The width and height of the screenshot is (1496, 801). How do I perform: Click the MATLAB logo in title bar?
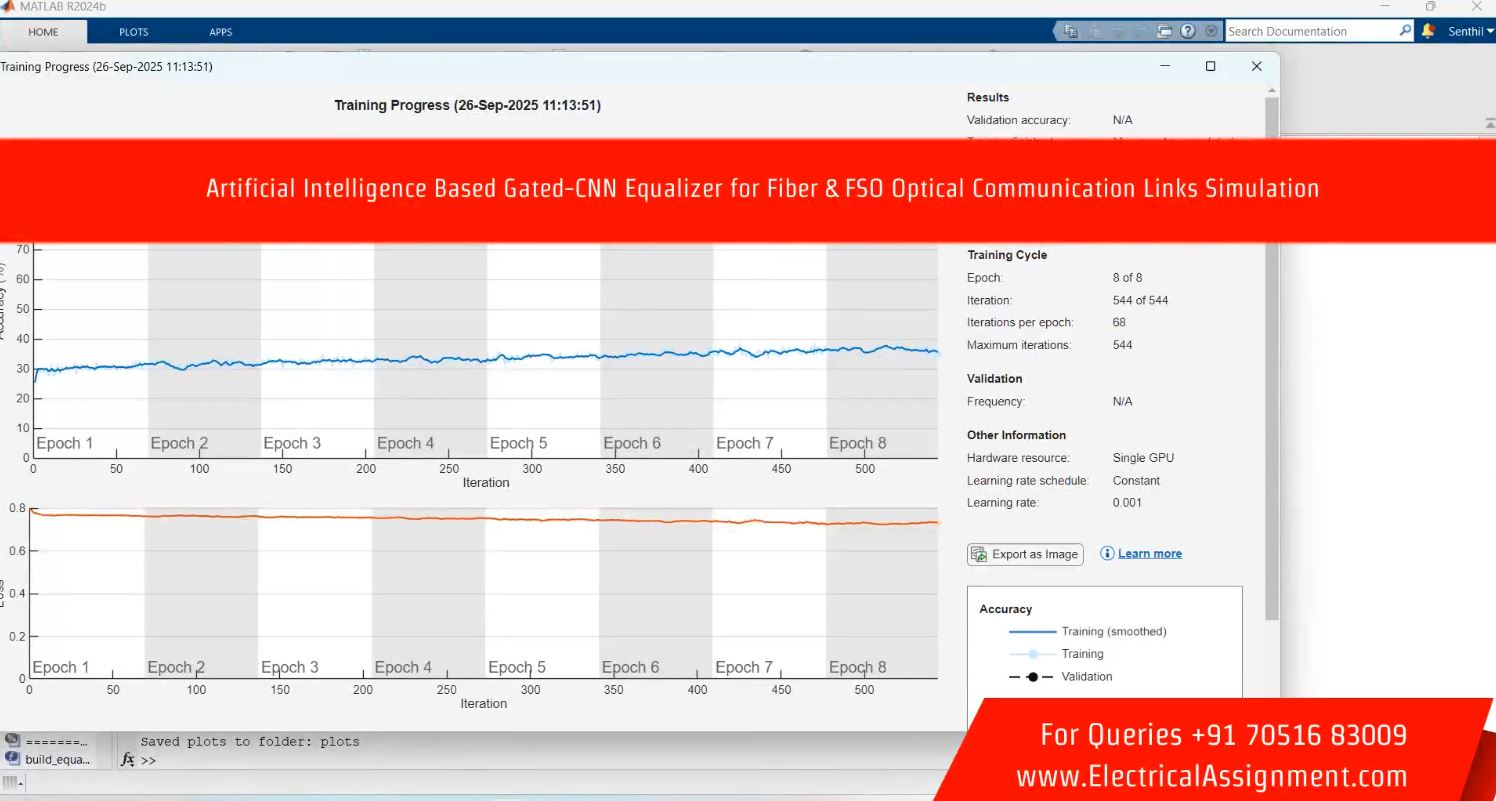coord(8,6)
